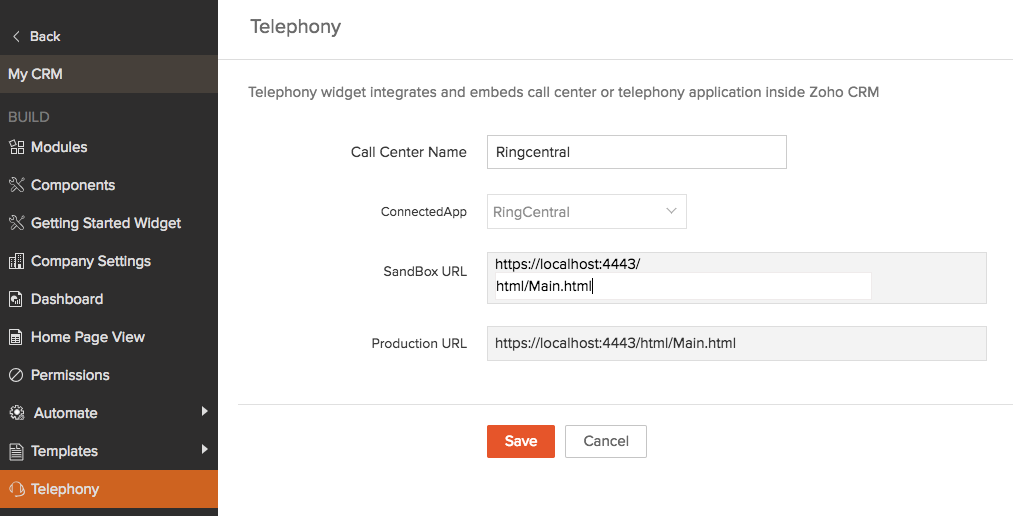Image resolution: width=1013 pixels, height=516 pixels.
Task: Click the Home Page View icon
Action: coord(16,337)
